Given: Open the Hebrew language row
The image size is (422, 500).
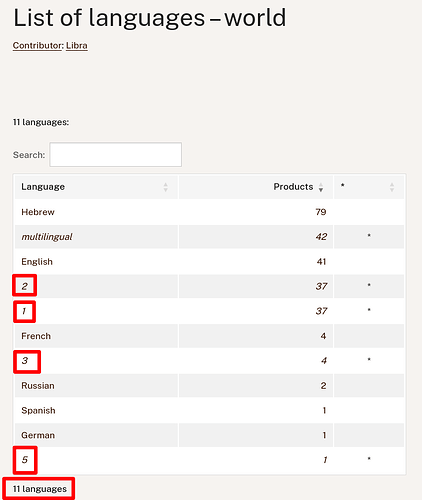Looking at the screenshot, I should pyautogui.click(x=38, y=212).
